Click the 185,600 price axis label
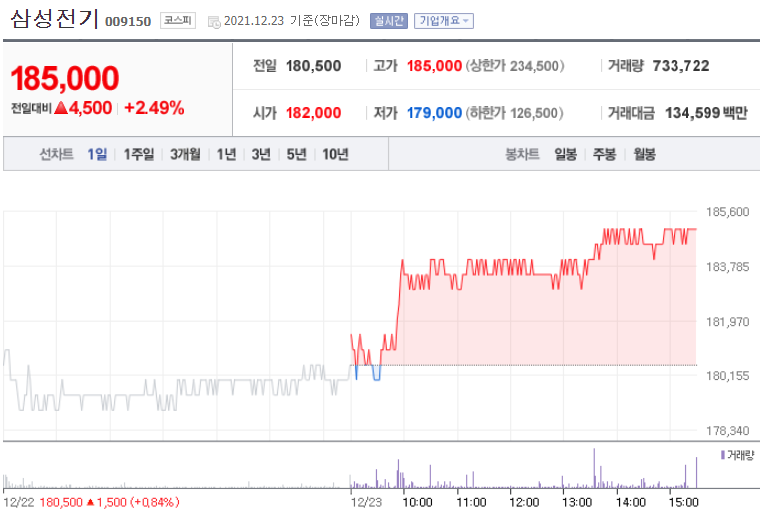The image size is (760, 530). click(728, 212)
